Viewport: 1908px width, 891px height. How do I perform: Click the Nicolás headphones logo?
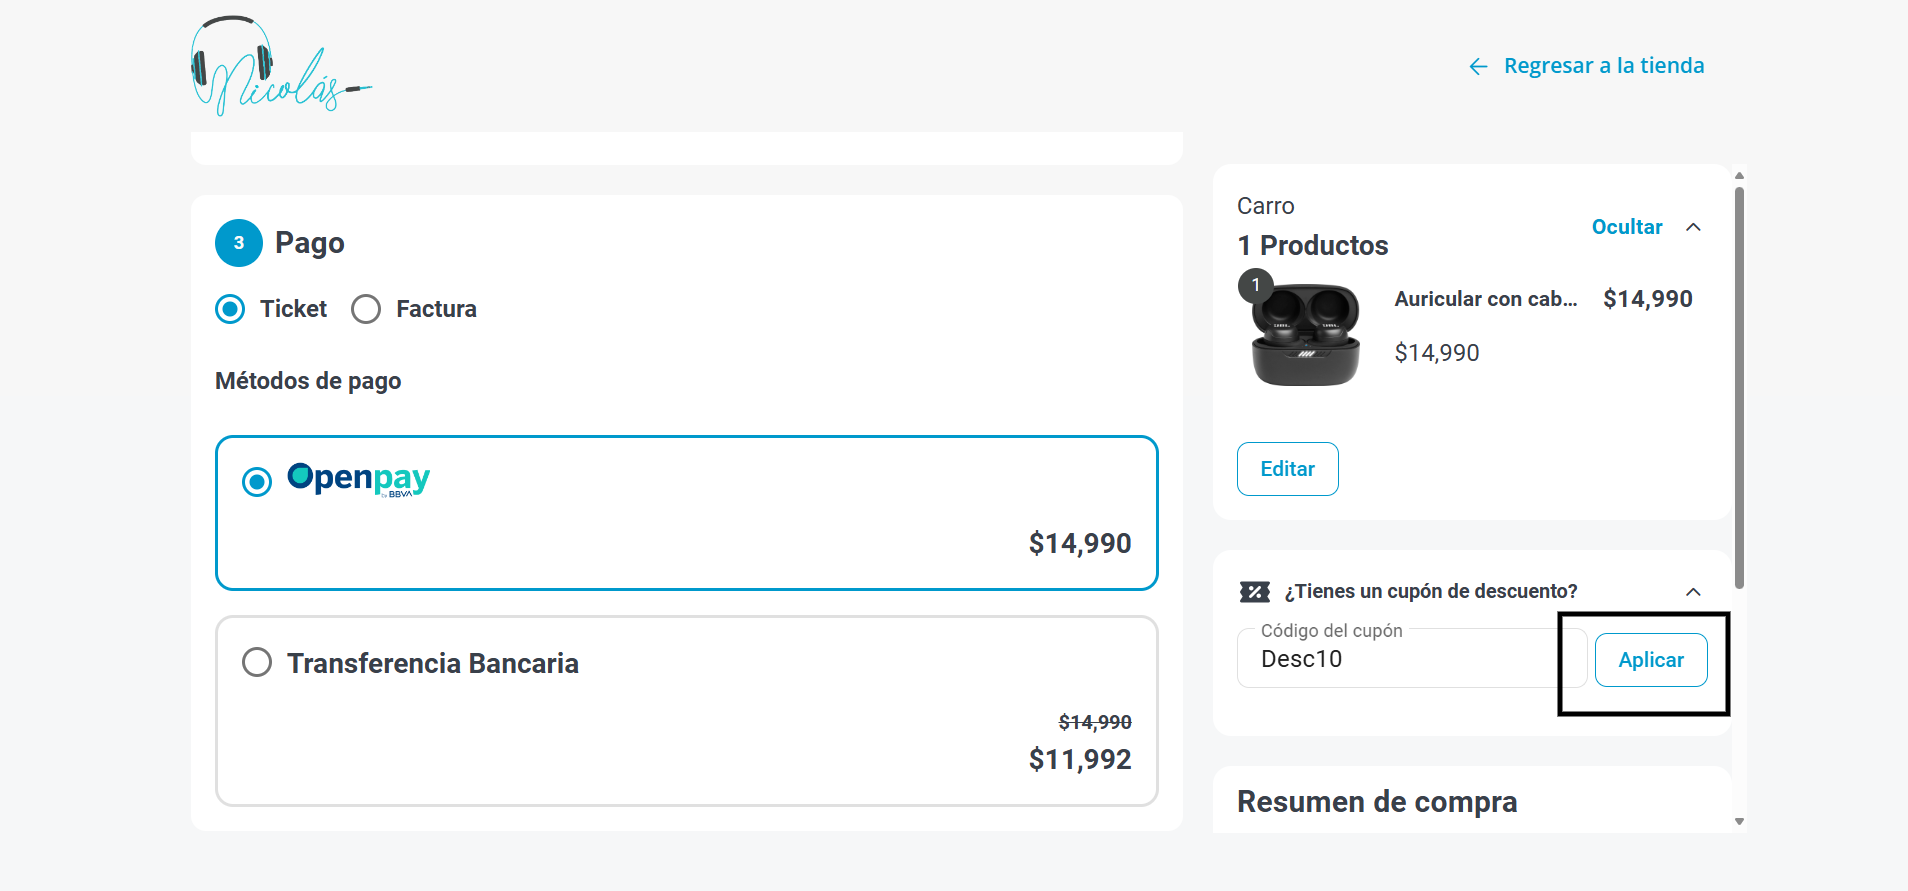coord(278,66)
